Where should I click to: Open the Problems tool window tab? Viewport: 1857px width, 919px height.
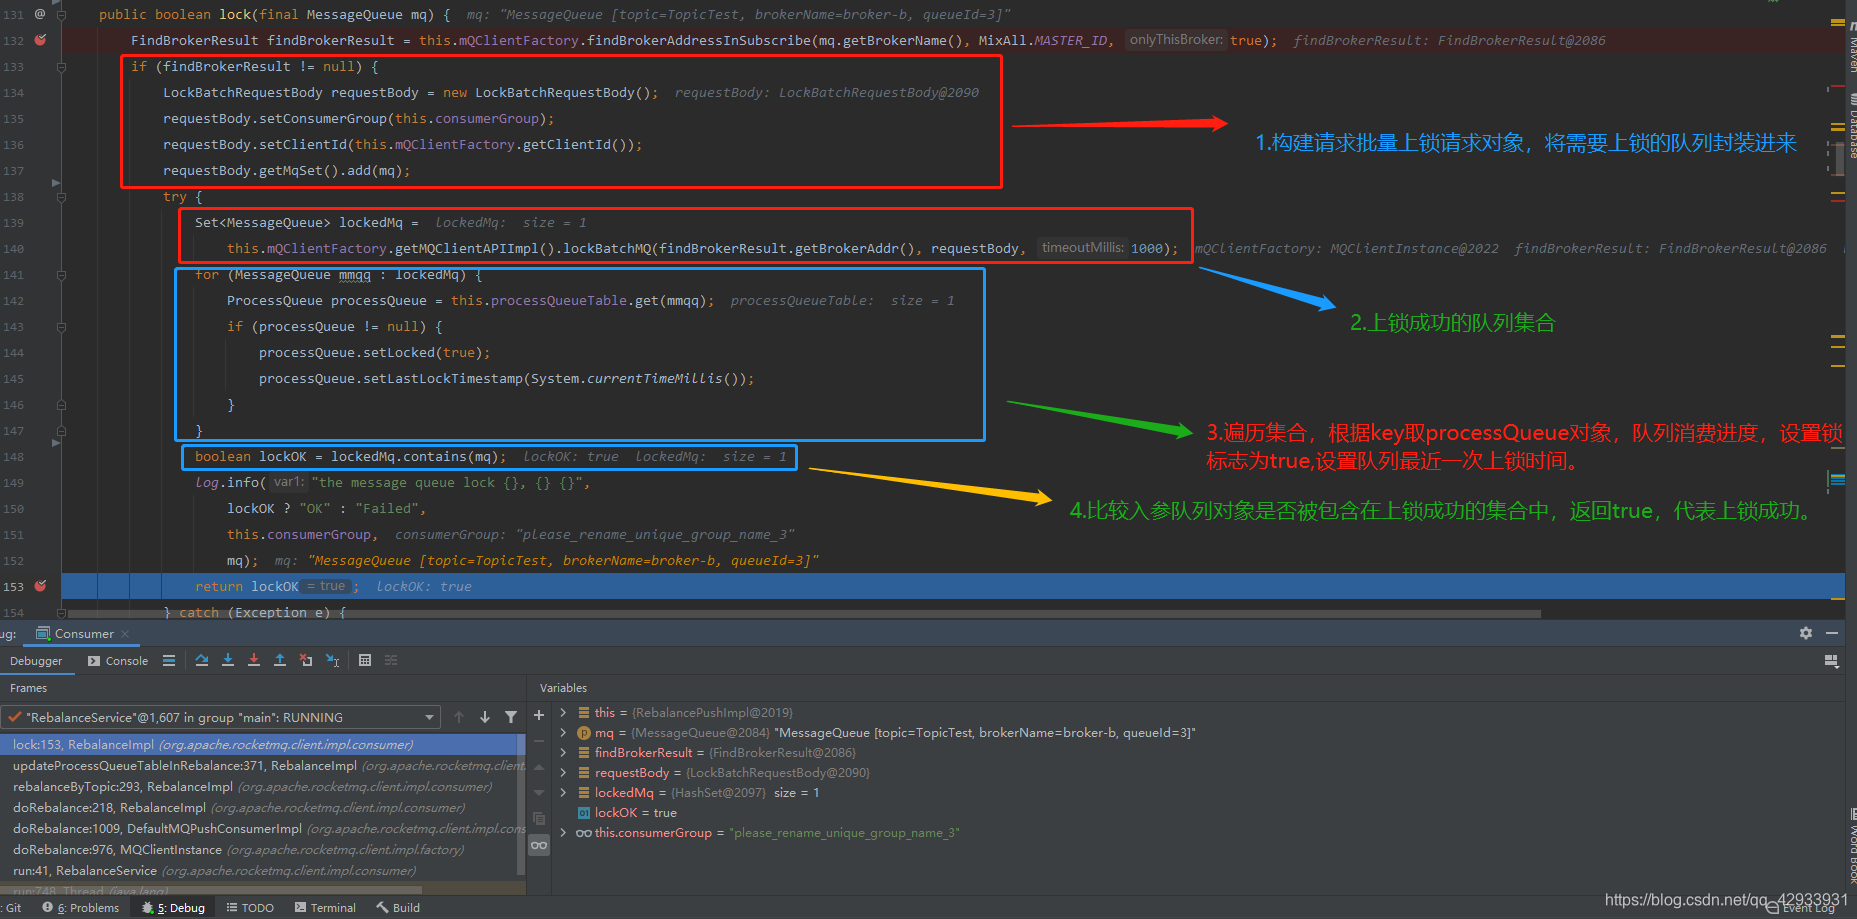81,908
